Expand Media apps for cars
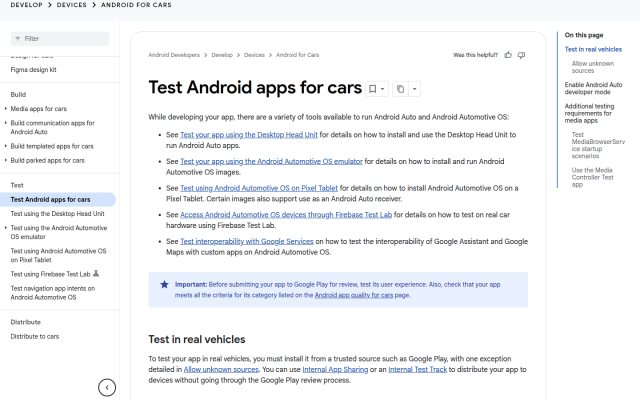This screenshot has height=400, width=640. coord(6,109)
